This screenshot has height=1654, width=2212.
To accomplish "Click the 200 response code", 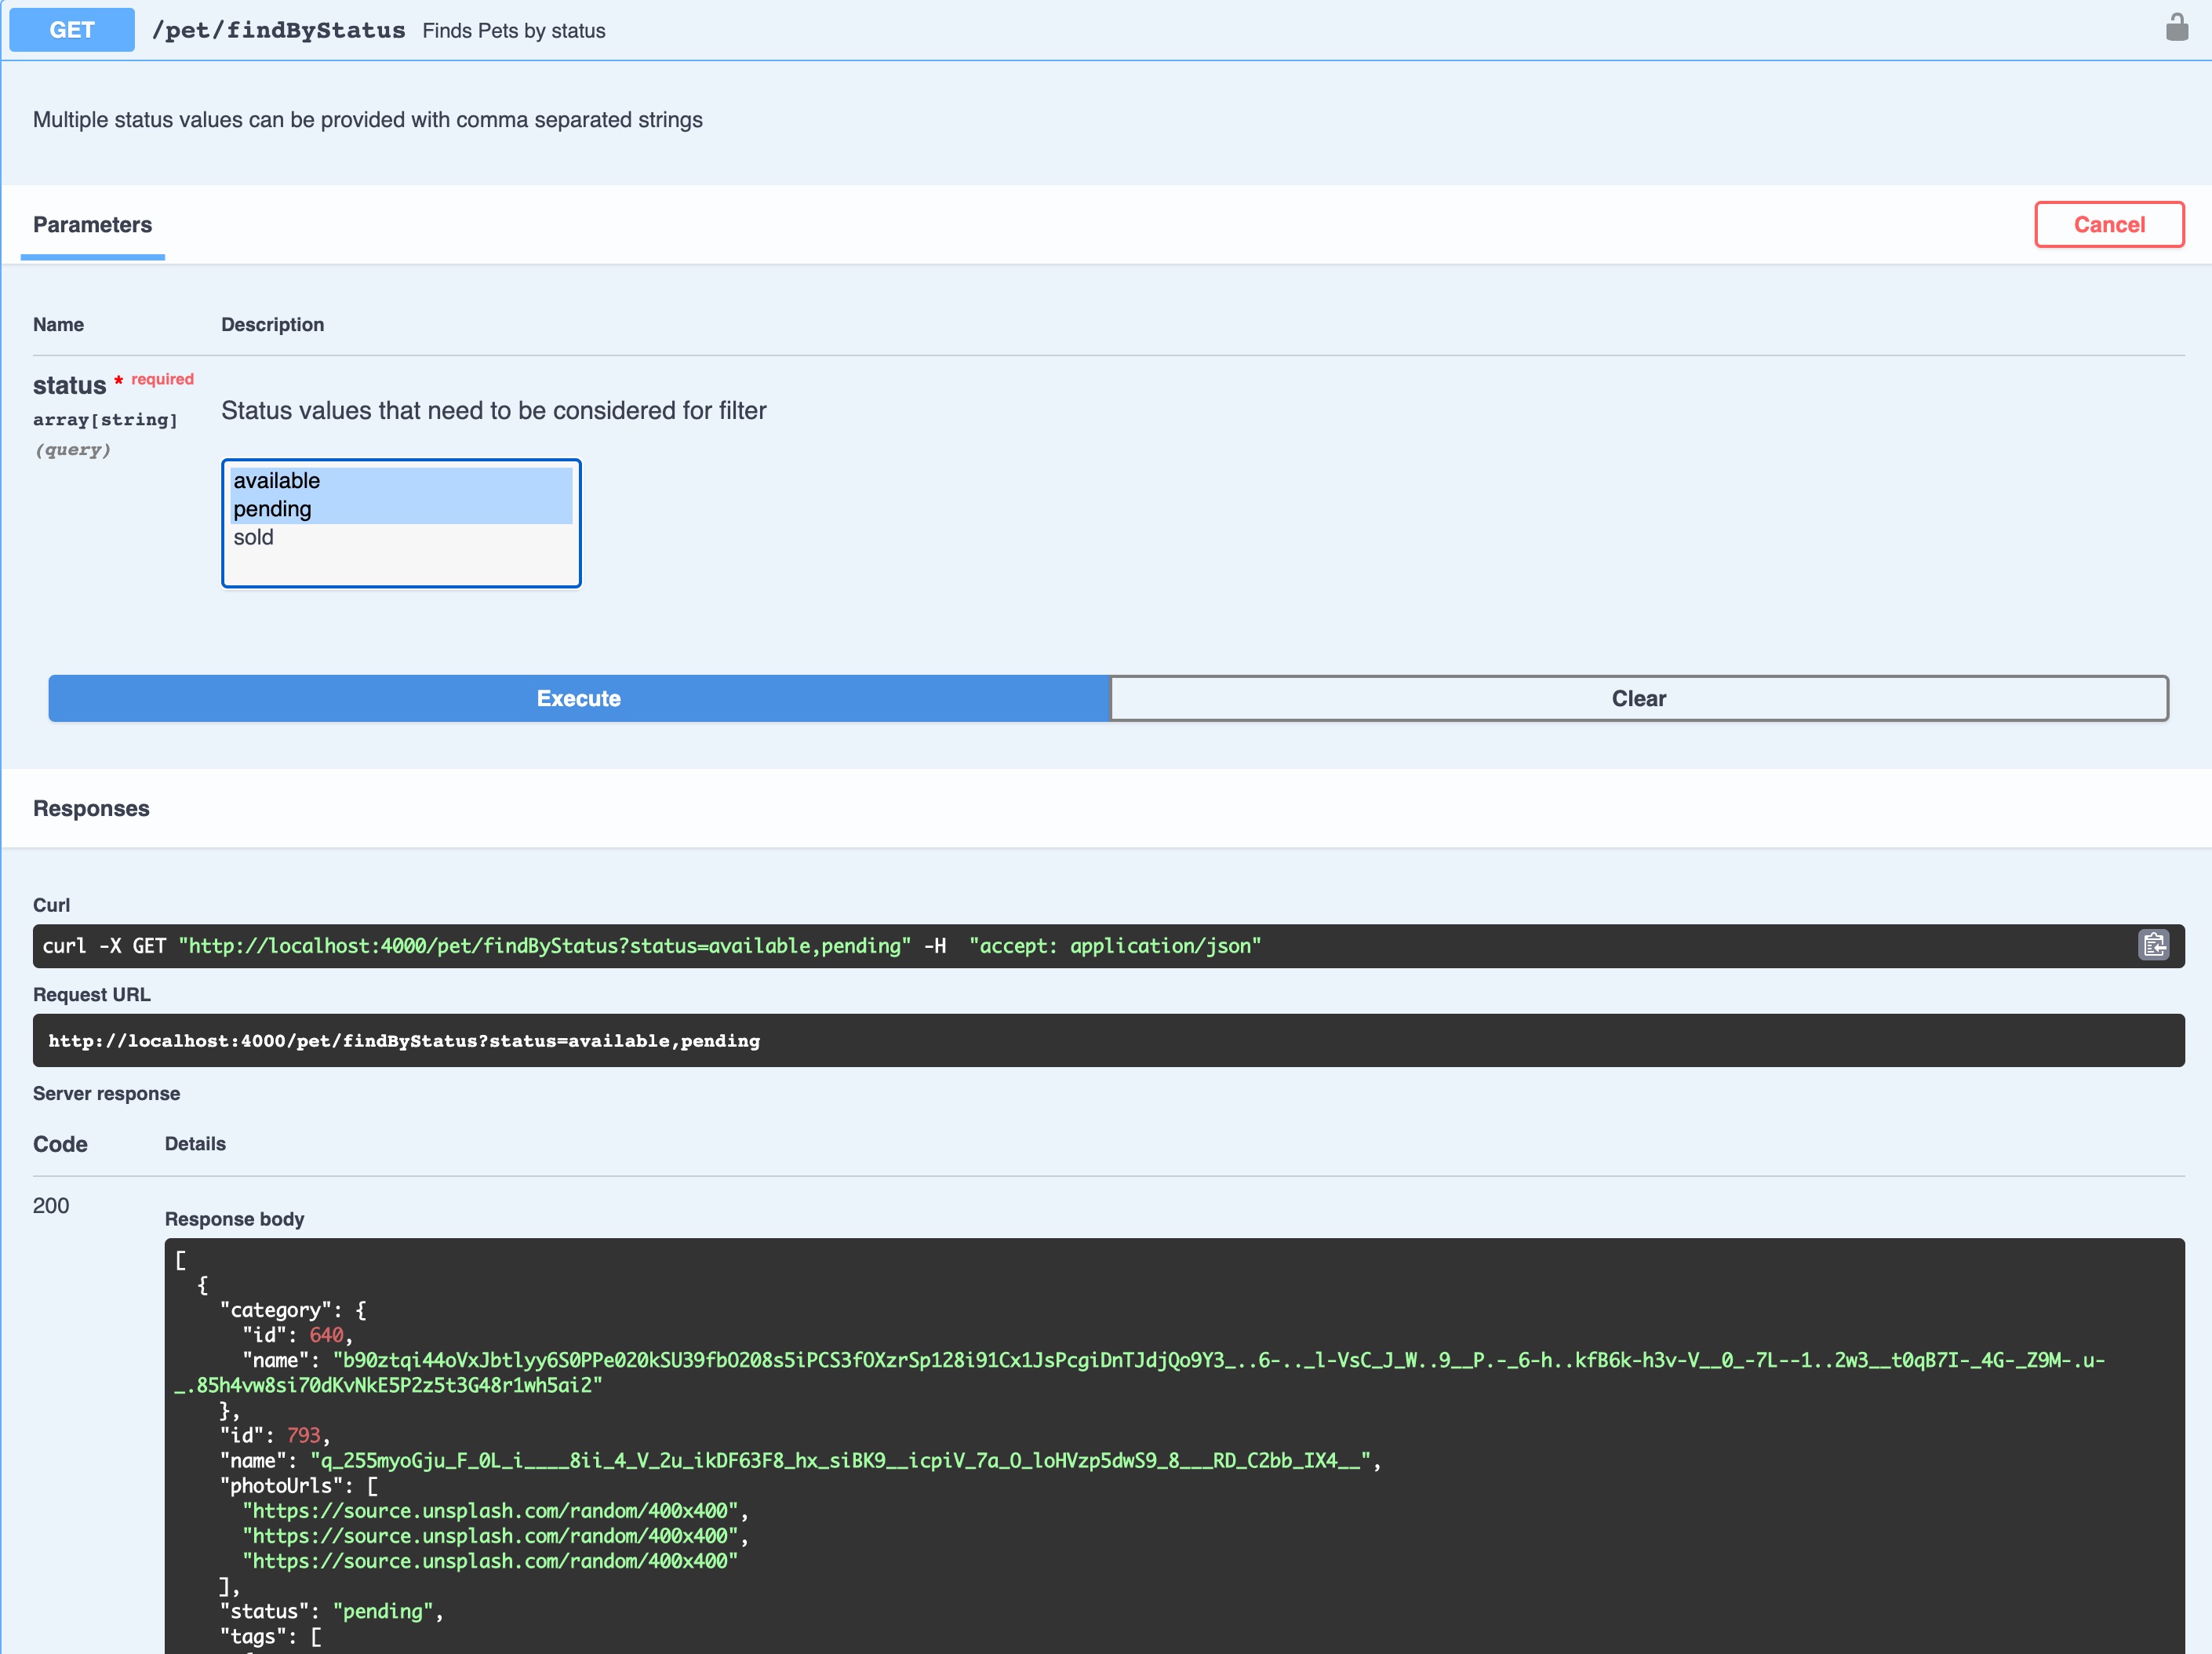I will [x=51, y=1205].
